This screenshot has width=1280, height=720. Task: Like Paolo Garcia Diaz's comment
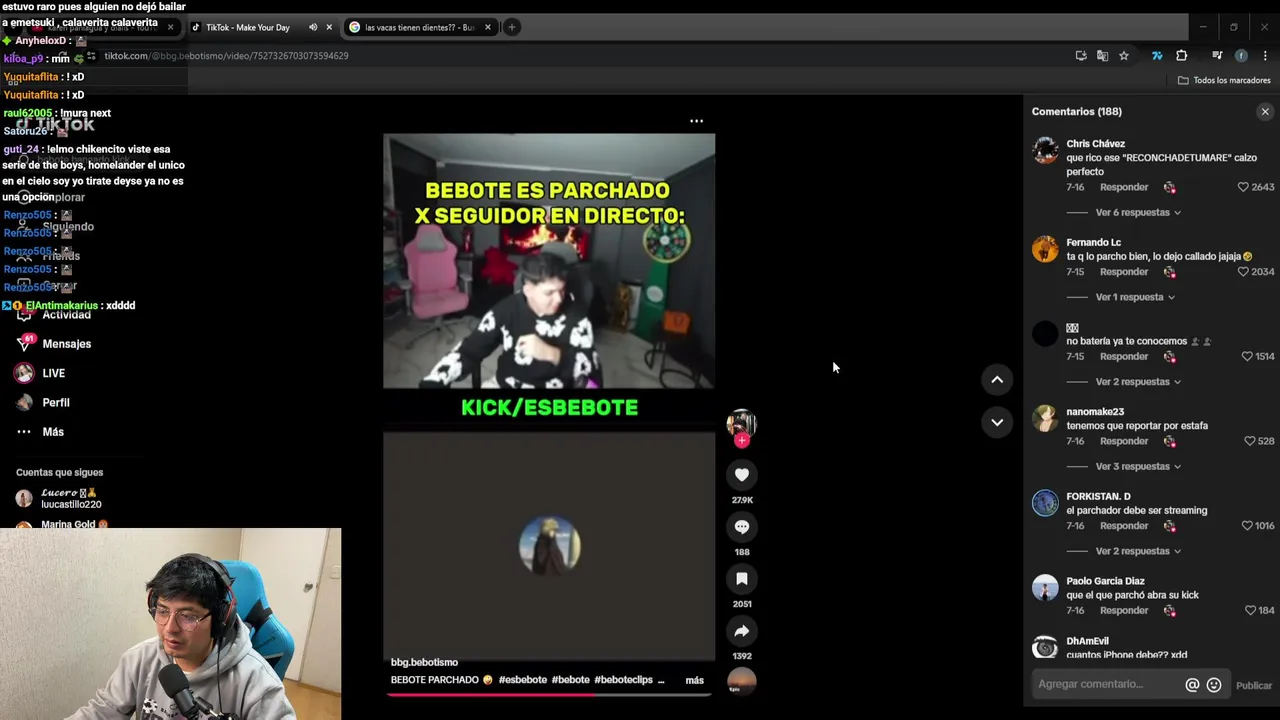click(x=1249, y=610)
